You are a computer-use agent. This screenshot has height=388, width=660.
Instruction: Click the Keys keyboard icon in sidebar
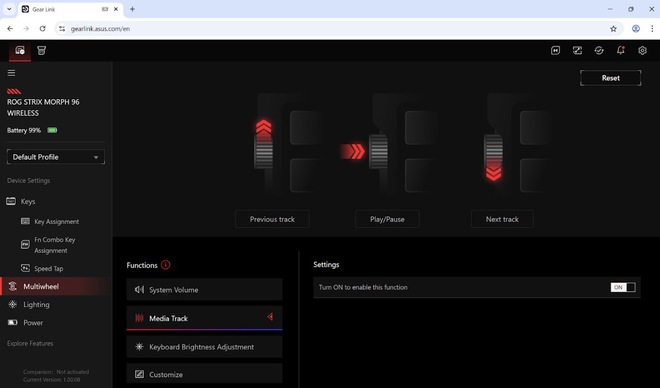tap(11, 201)
